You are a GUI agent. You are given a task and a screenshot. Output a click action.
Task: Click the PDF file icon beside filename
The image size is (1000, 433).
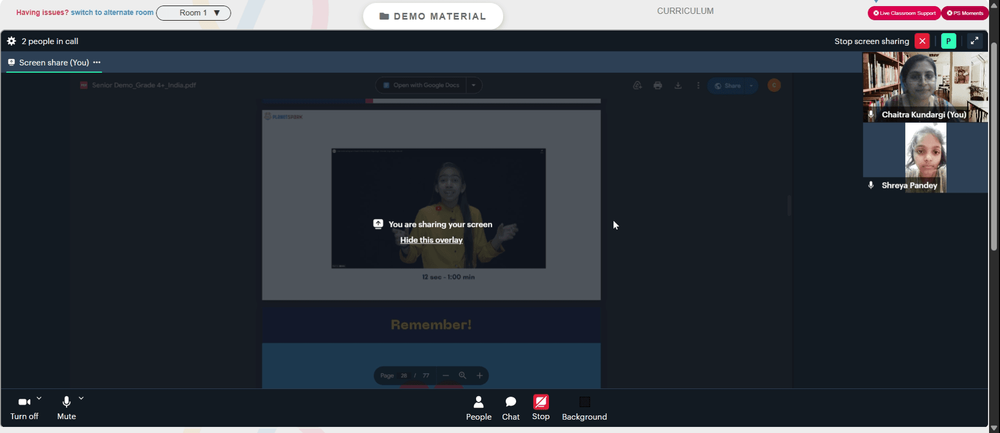click(84, 85)
